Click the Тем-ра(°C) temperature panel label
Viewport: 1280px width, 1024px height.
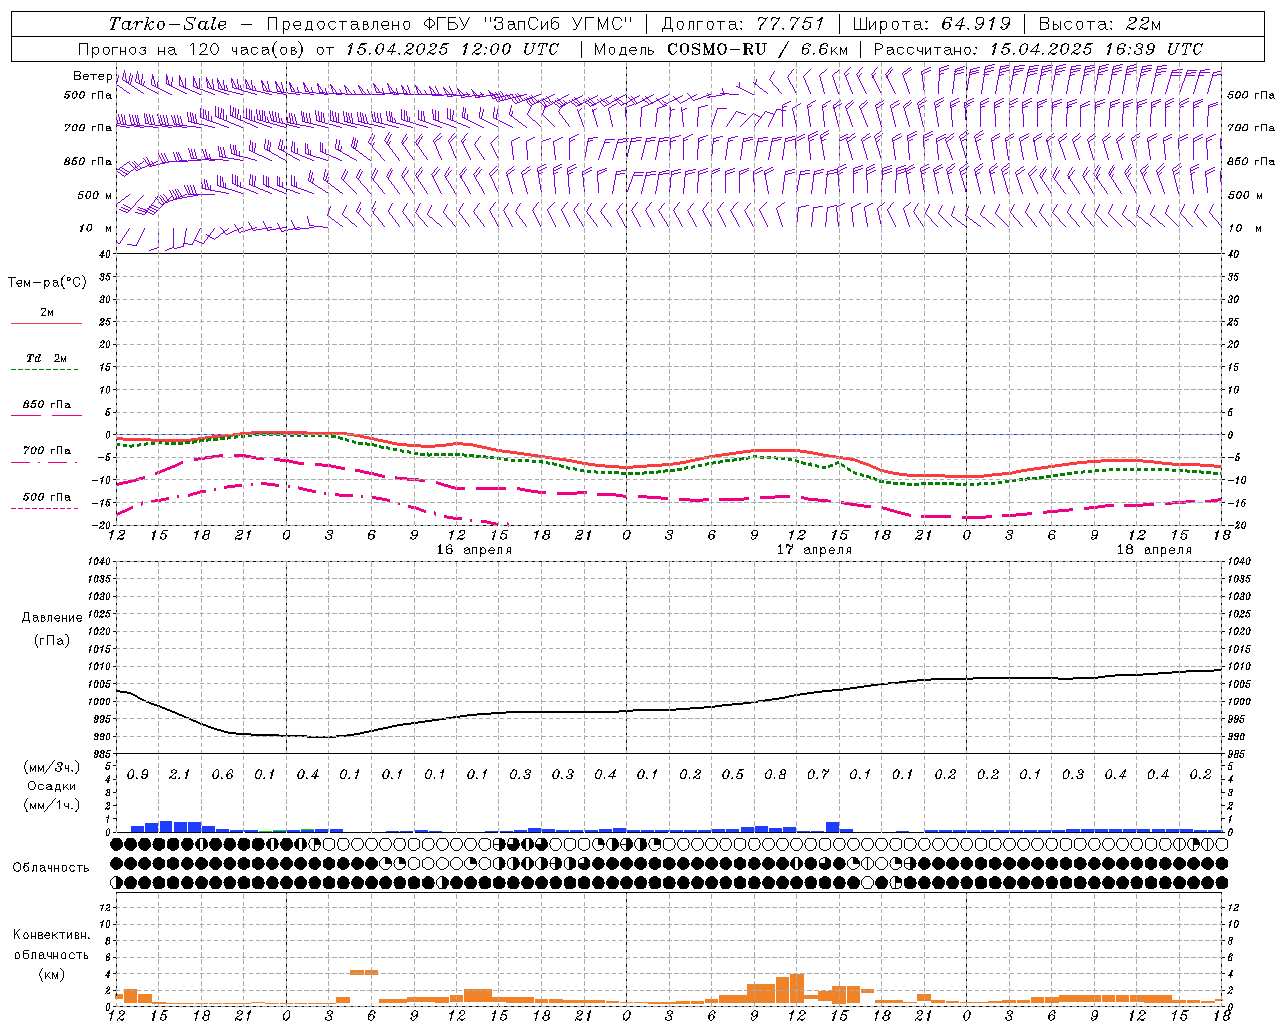coord(47,283)
